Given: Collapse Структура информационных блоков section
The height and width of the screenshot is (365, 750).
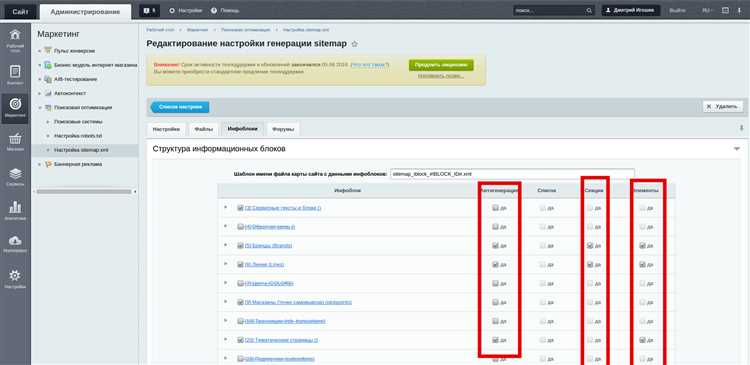Looking at the screenshot, I should coord(737,149).
